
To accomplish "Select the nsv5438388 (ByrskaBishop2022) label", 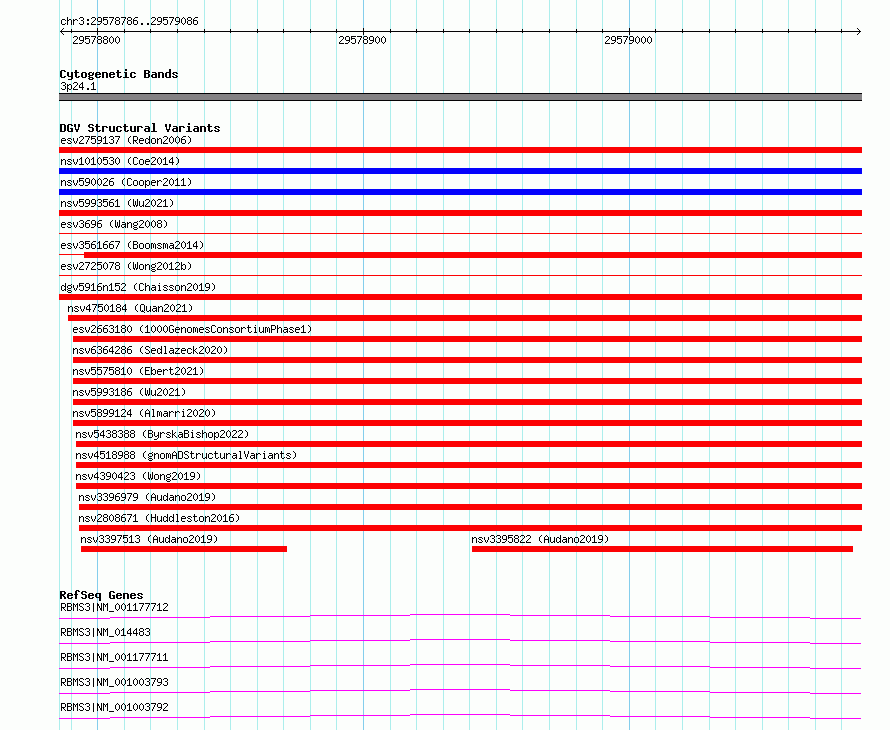I will [162, 434].
